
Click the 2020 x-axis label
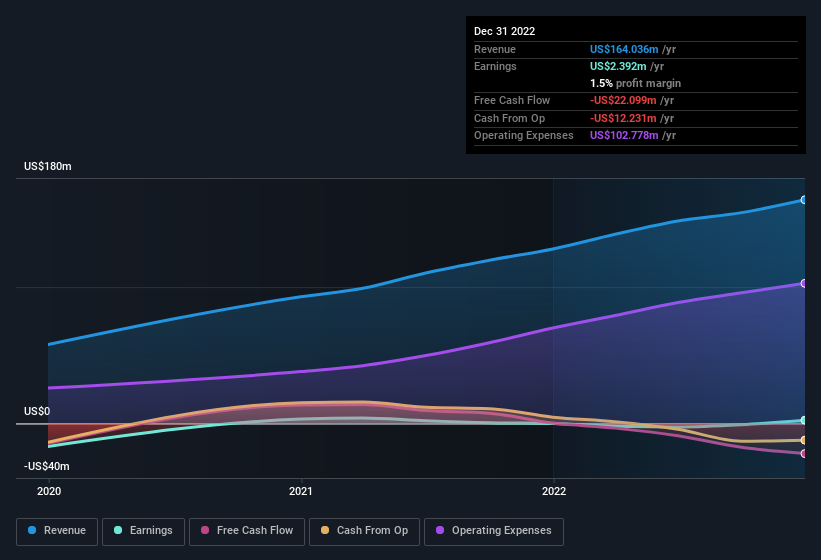click(x=49, y=491)
